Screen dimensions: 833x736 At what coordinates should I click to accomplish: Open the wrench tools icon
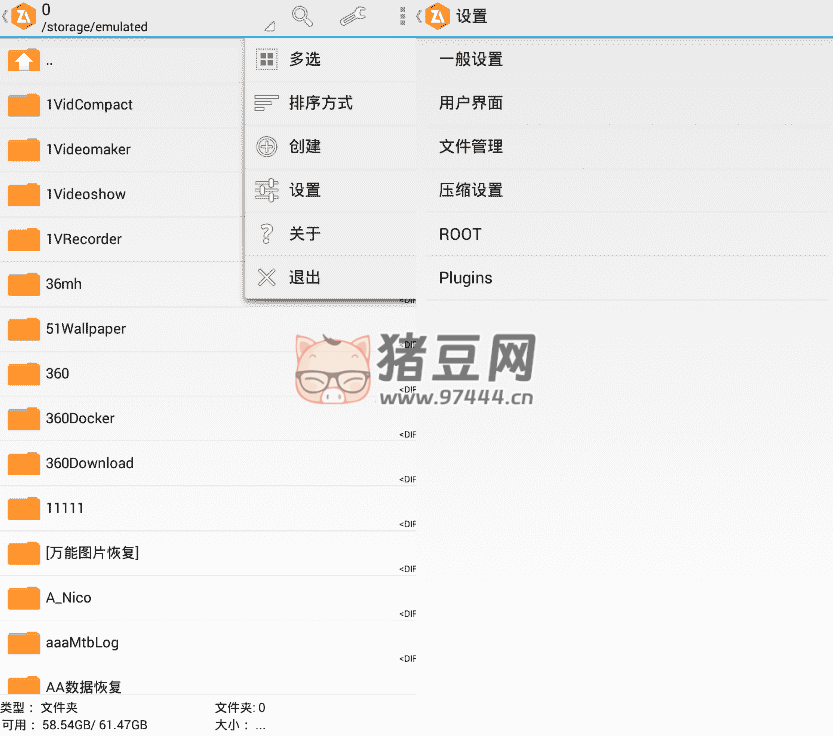[353, 16]
